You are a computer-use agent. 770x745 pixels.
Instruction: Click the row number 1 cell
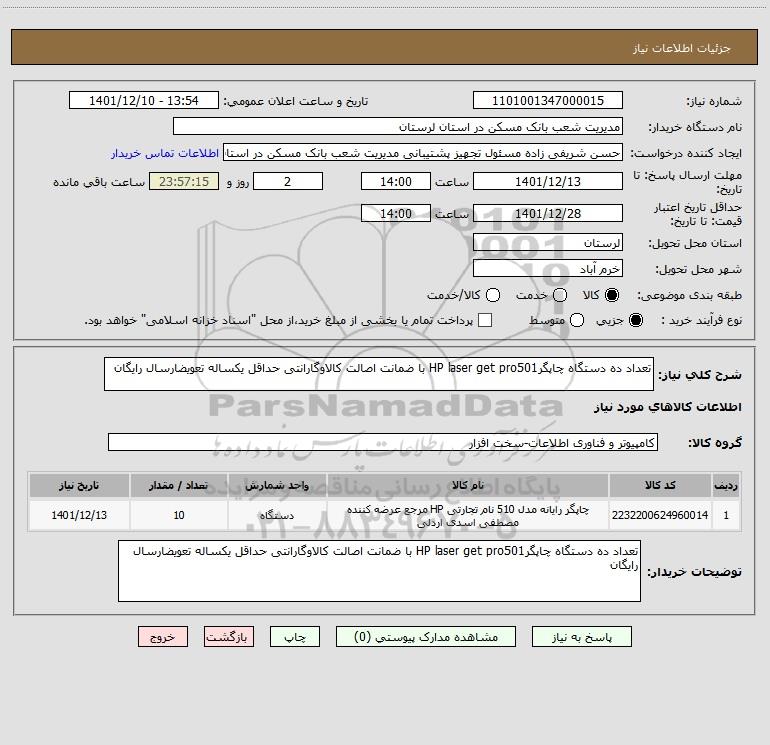(x=726, y=515)
